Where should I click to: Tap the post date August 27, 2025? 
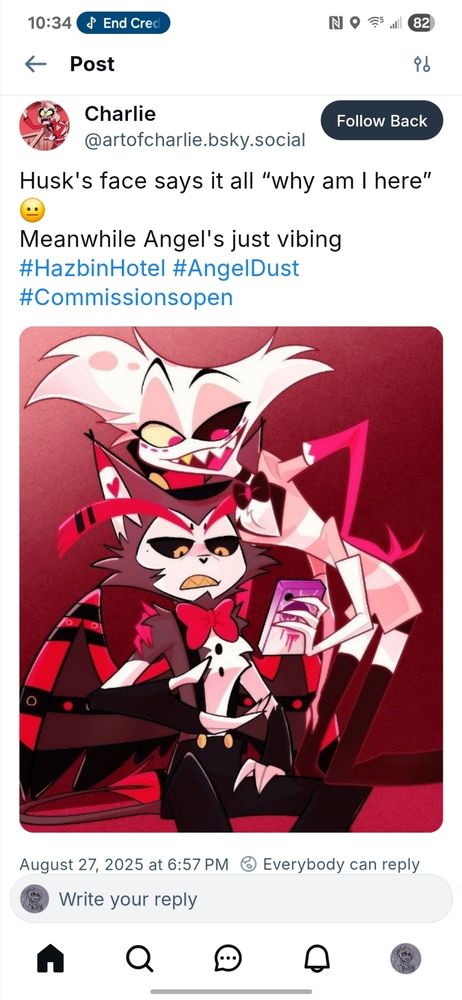click(x=124, y=865)
